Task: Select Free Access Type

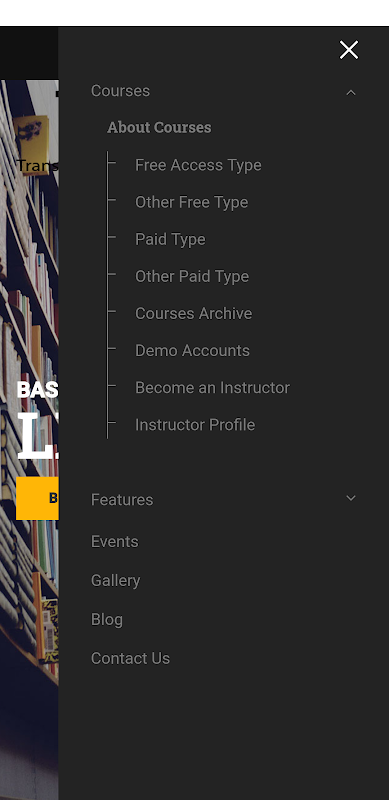Action: (198, 165)
